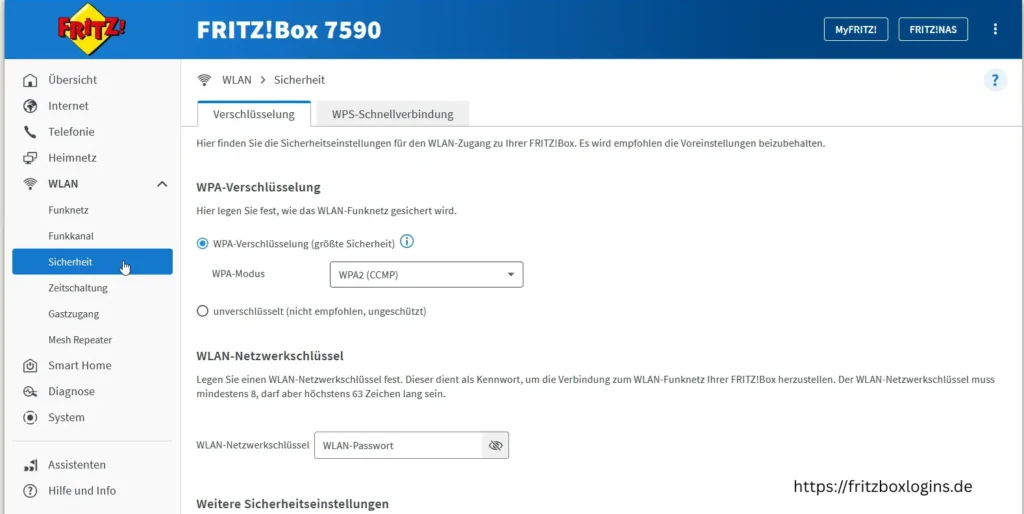Image resolution: width=1024 pixels, height=514 pixels.
Task: Switch to Verschlüsselung tab
Action: coord(253,114)
